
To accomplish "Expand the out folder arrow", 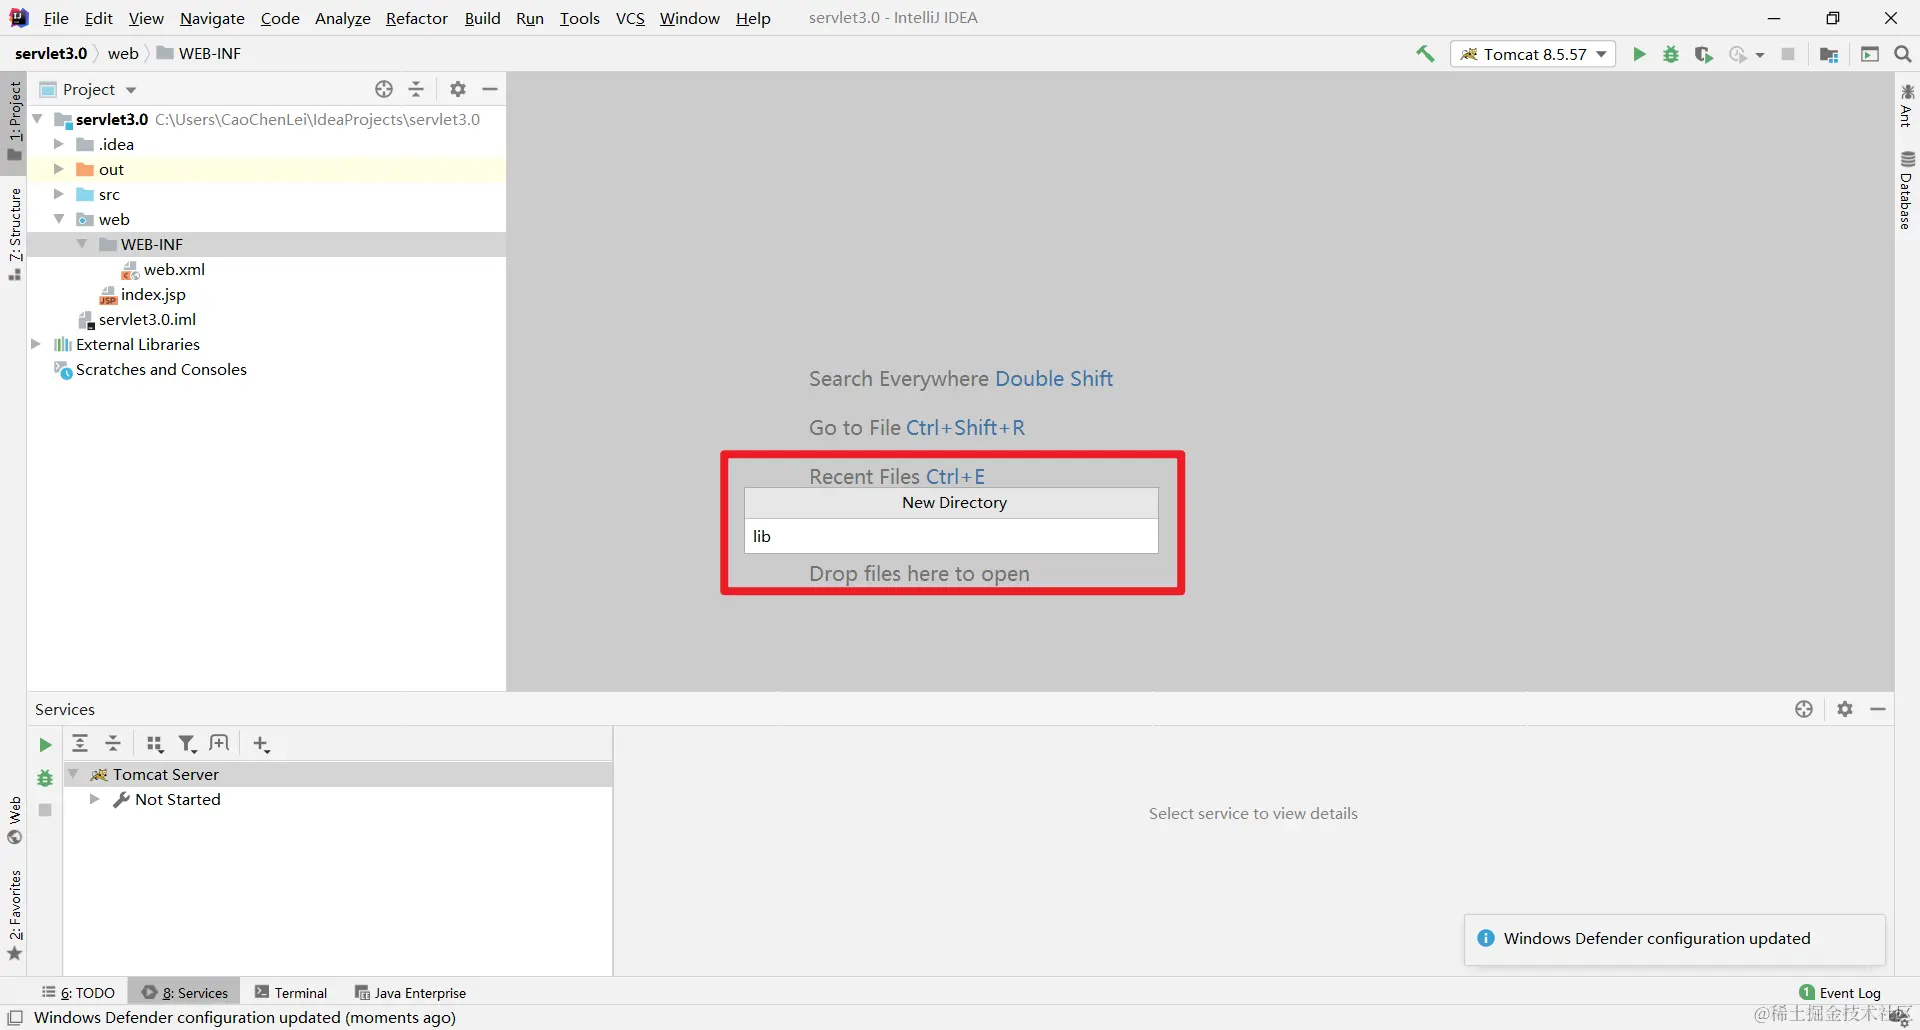I will point(58,169).
